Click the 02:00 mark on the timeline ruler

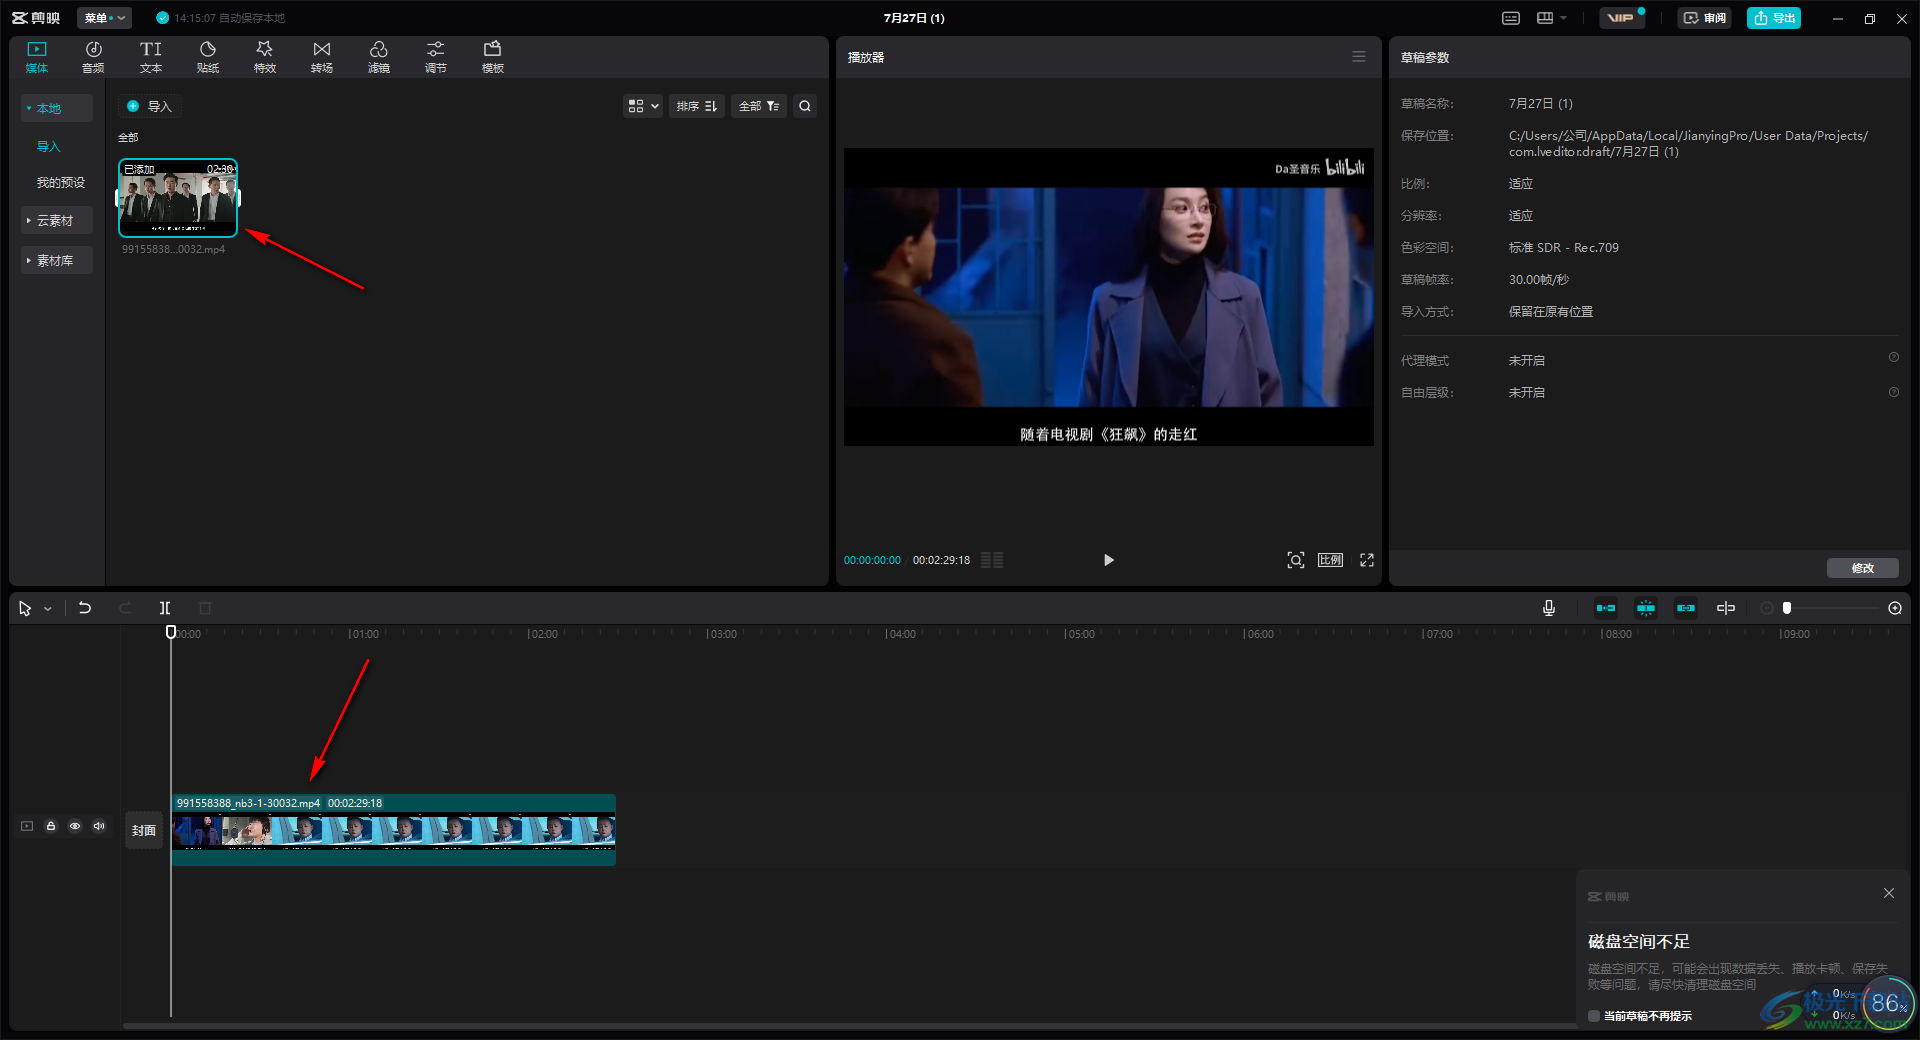(543, 634)
